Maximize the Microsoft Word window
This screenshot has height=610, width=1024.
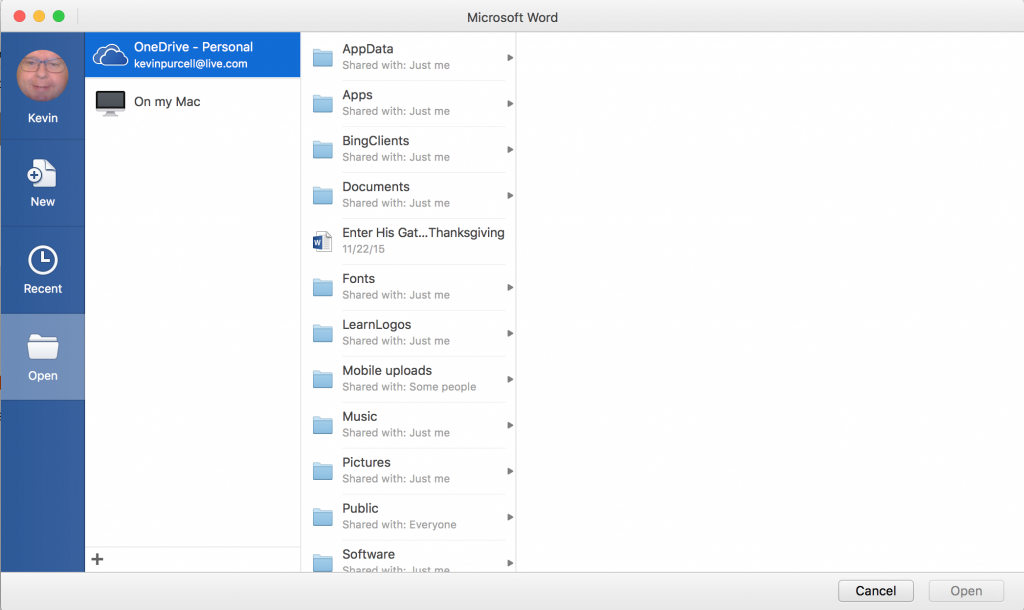59,16
